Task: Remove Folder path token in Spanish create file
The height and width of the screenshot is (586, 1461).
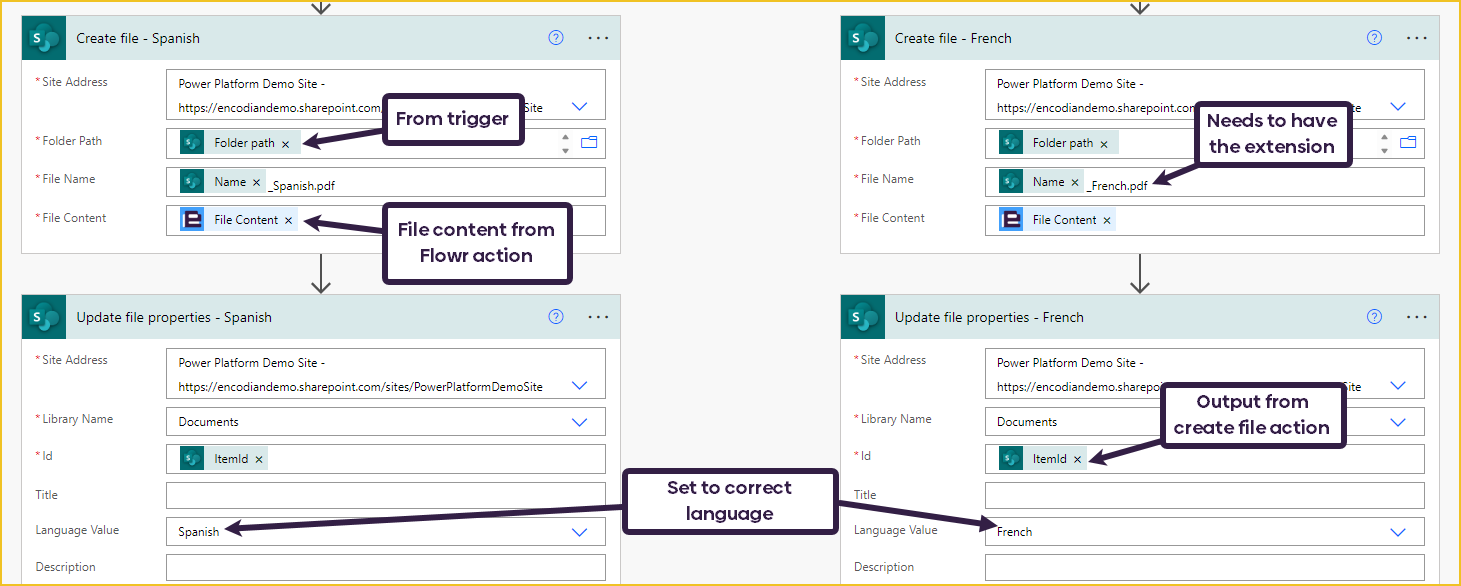Action: pyautogui.click(x=285, y=144)
